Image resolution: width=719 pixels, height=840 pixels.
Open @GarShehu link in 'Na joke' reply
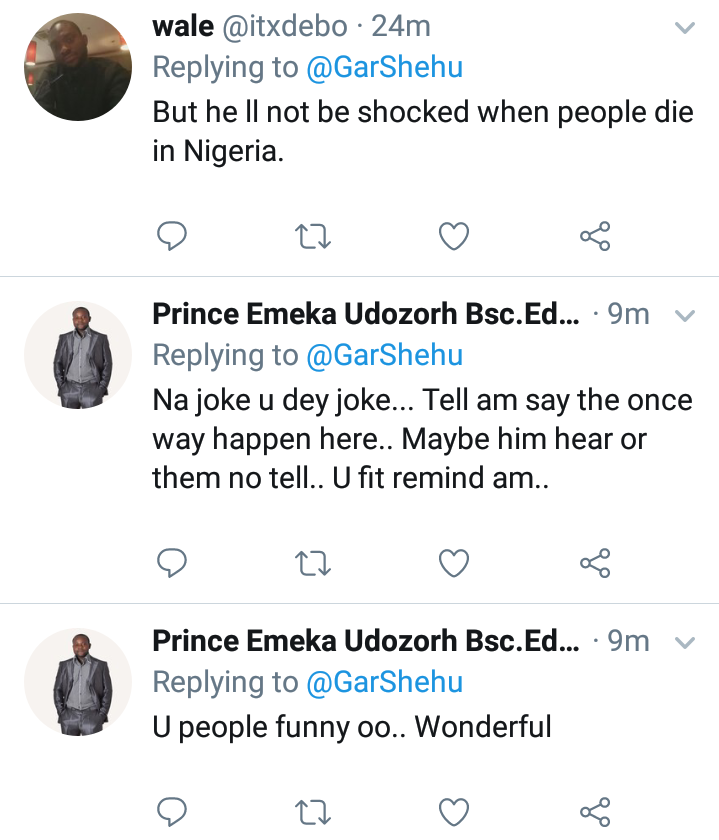click(x=385, y=356)
